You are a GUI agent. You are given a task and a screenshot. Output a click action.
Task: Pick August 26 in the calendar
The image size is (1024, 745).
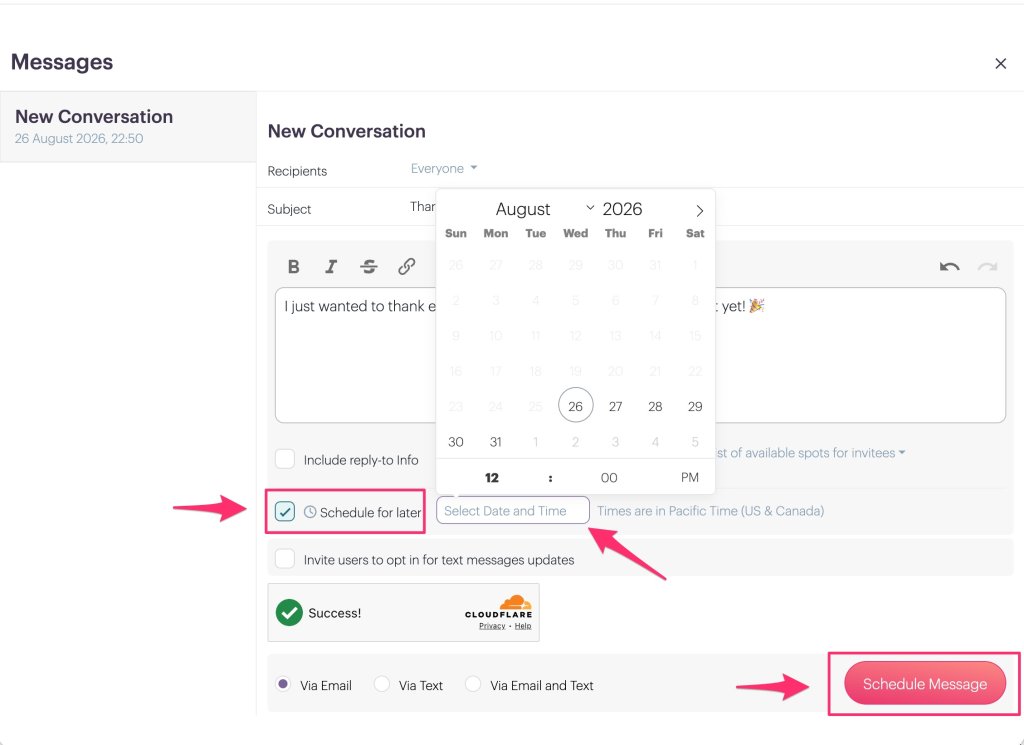[x=575, y=405]
